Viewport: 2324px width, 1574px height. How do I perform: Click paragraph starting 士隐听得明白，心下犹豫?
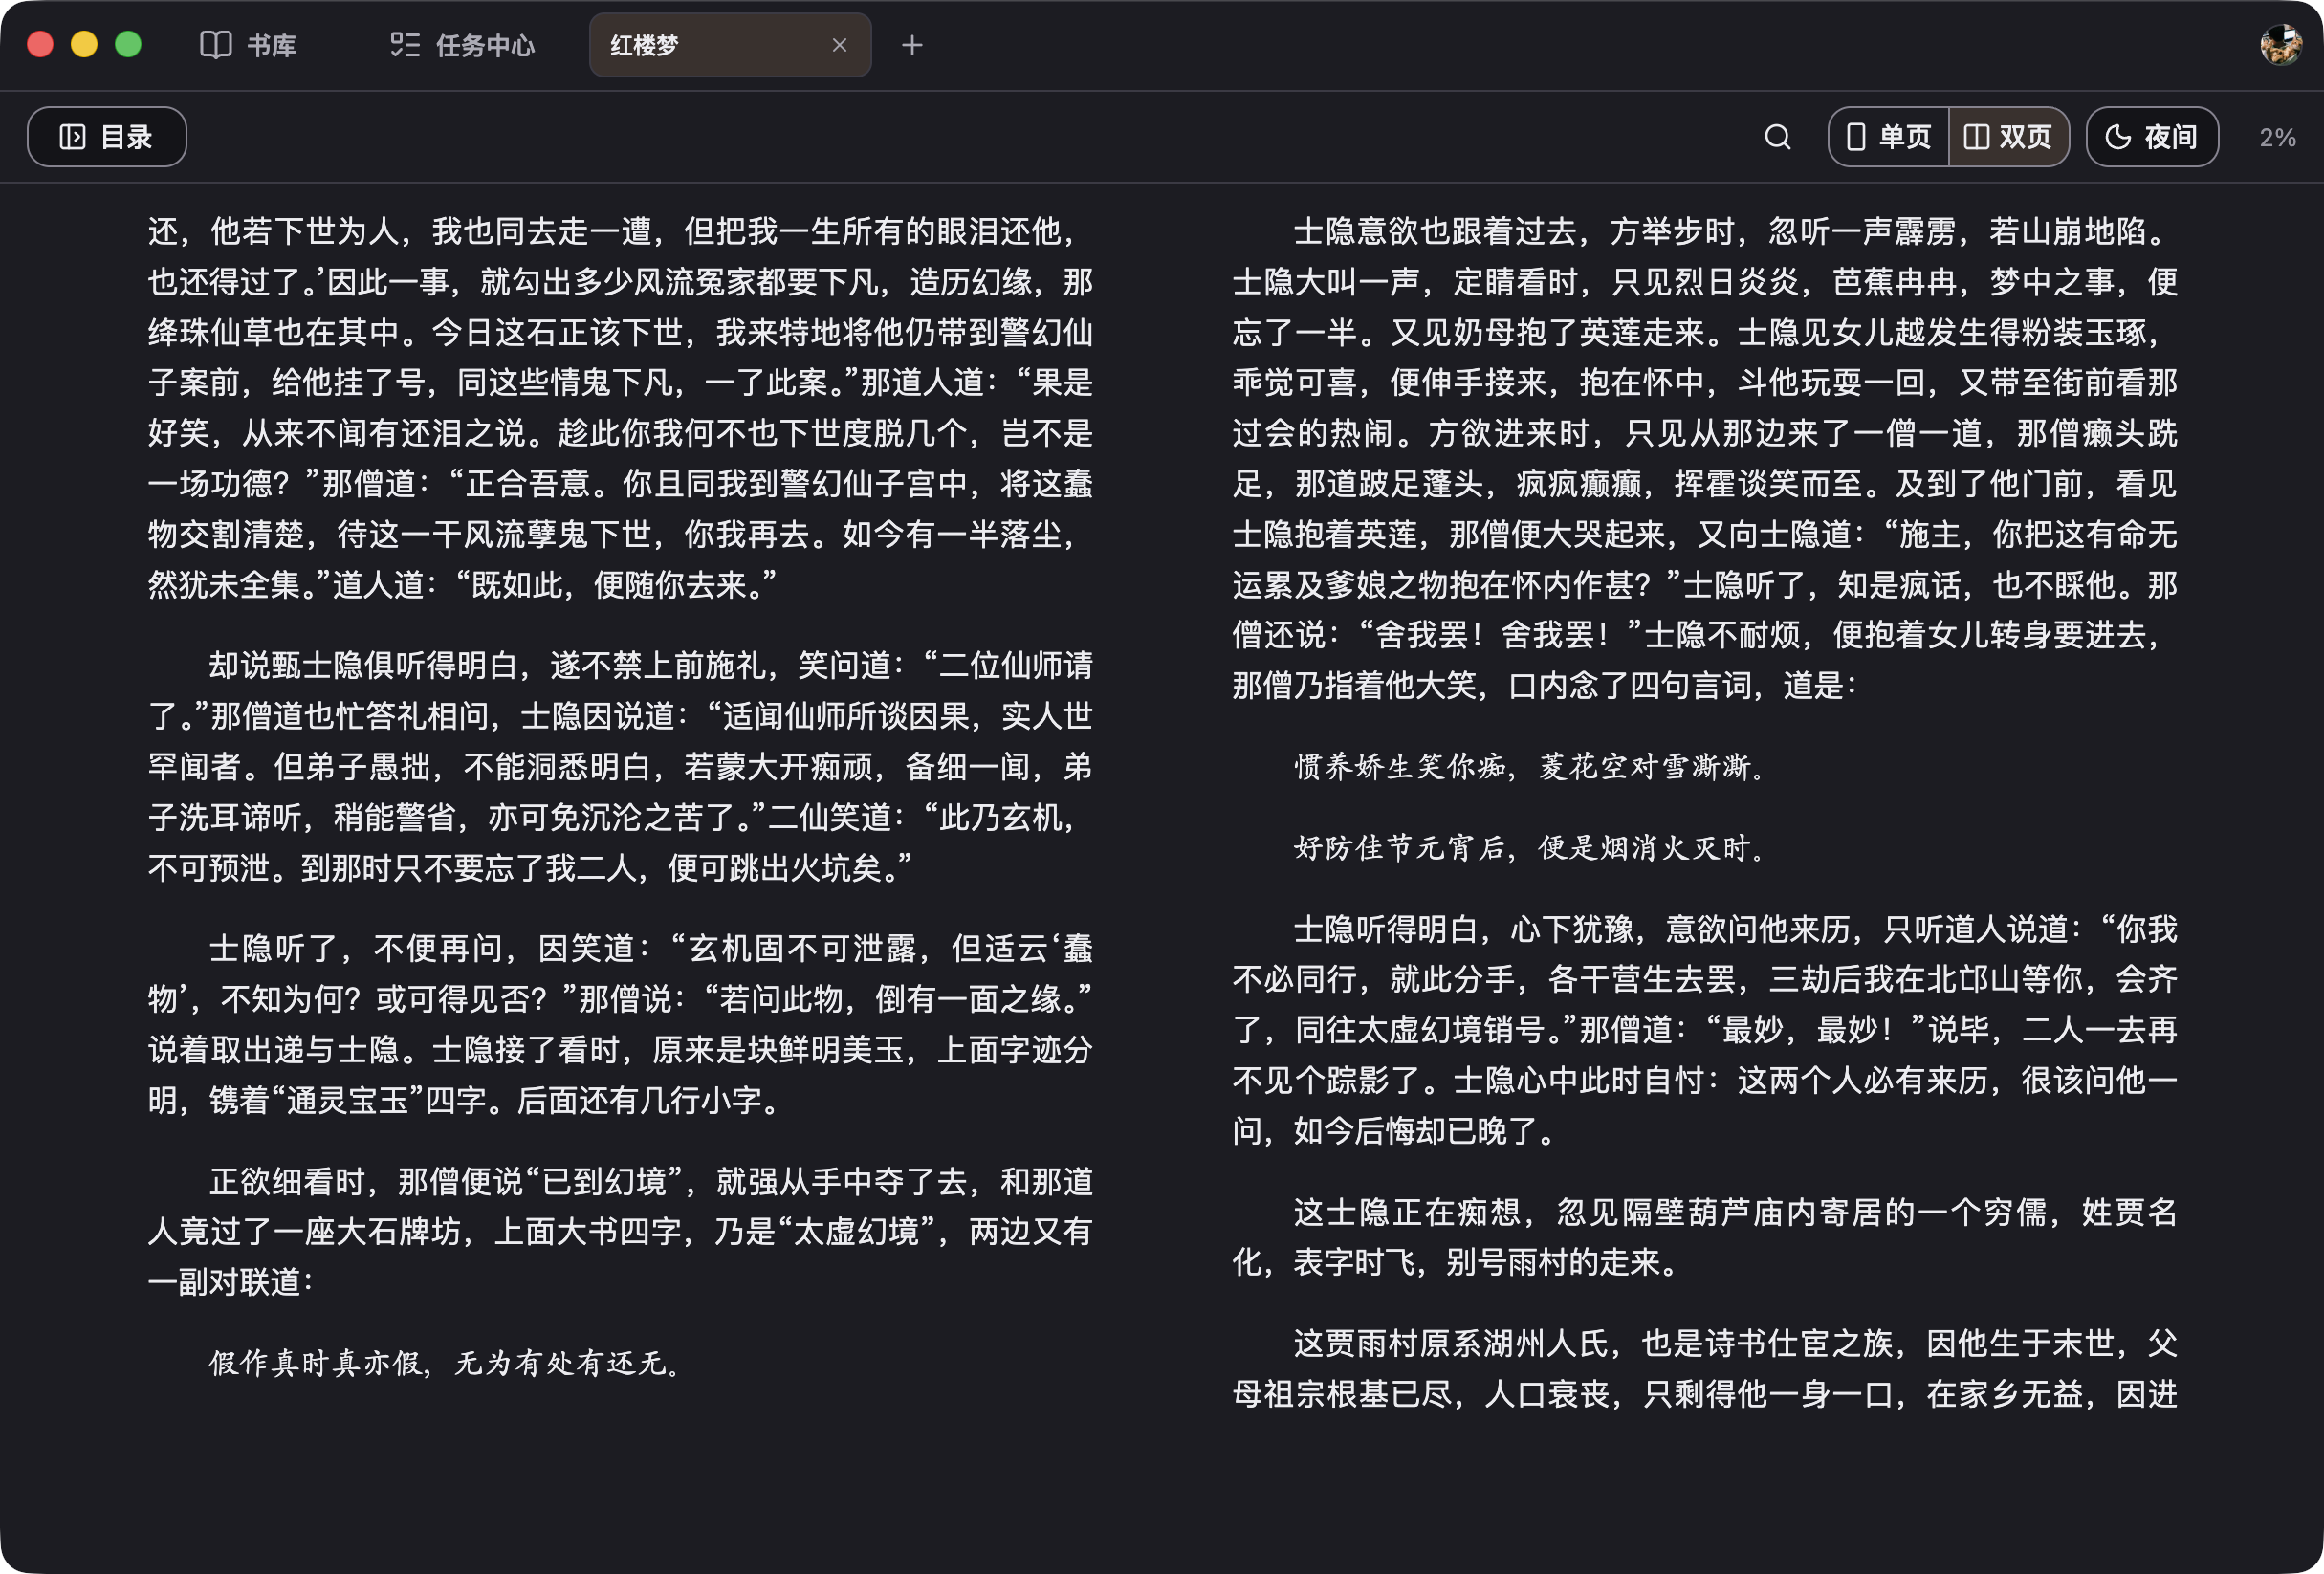pyautogui.click(x=1705, y=1029)
